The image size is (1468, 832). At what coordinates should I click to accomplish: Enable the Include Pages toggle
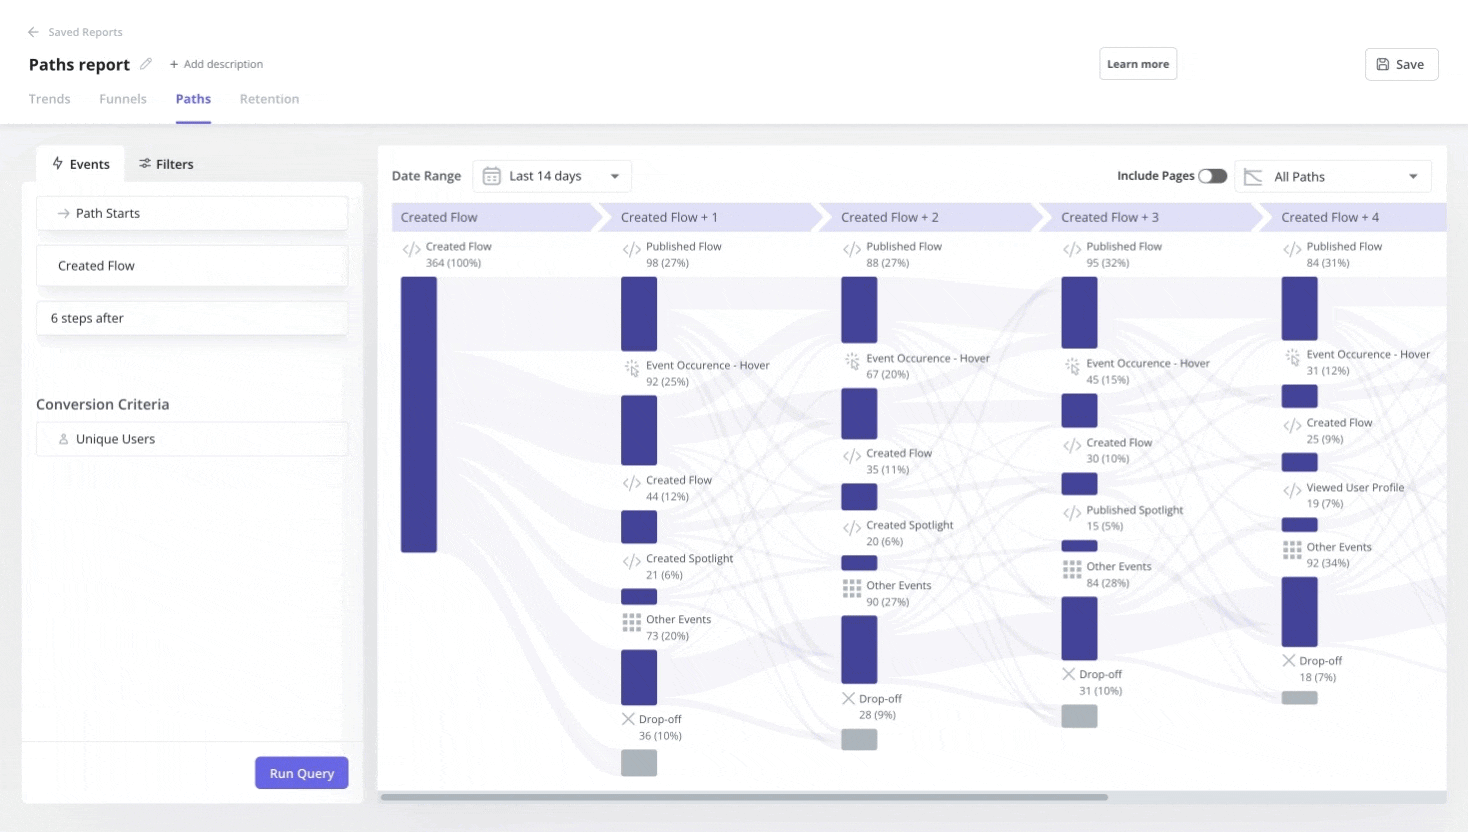(1213, 175)
